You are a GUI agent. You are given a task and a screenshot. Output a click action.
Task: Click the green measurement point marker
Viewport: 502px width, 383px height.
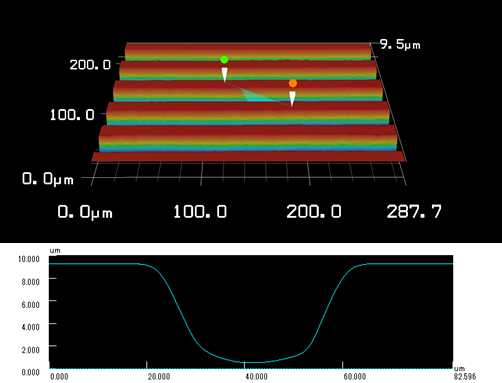[224, 60]
